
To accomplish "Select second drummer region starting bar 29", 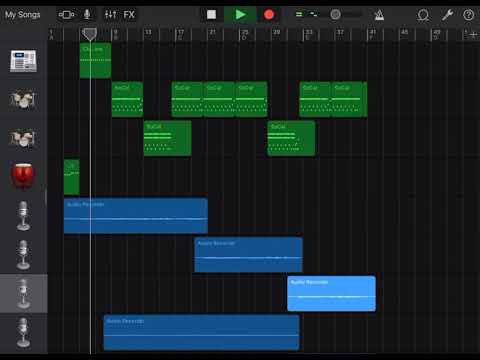I will coord(291,138).
